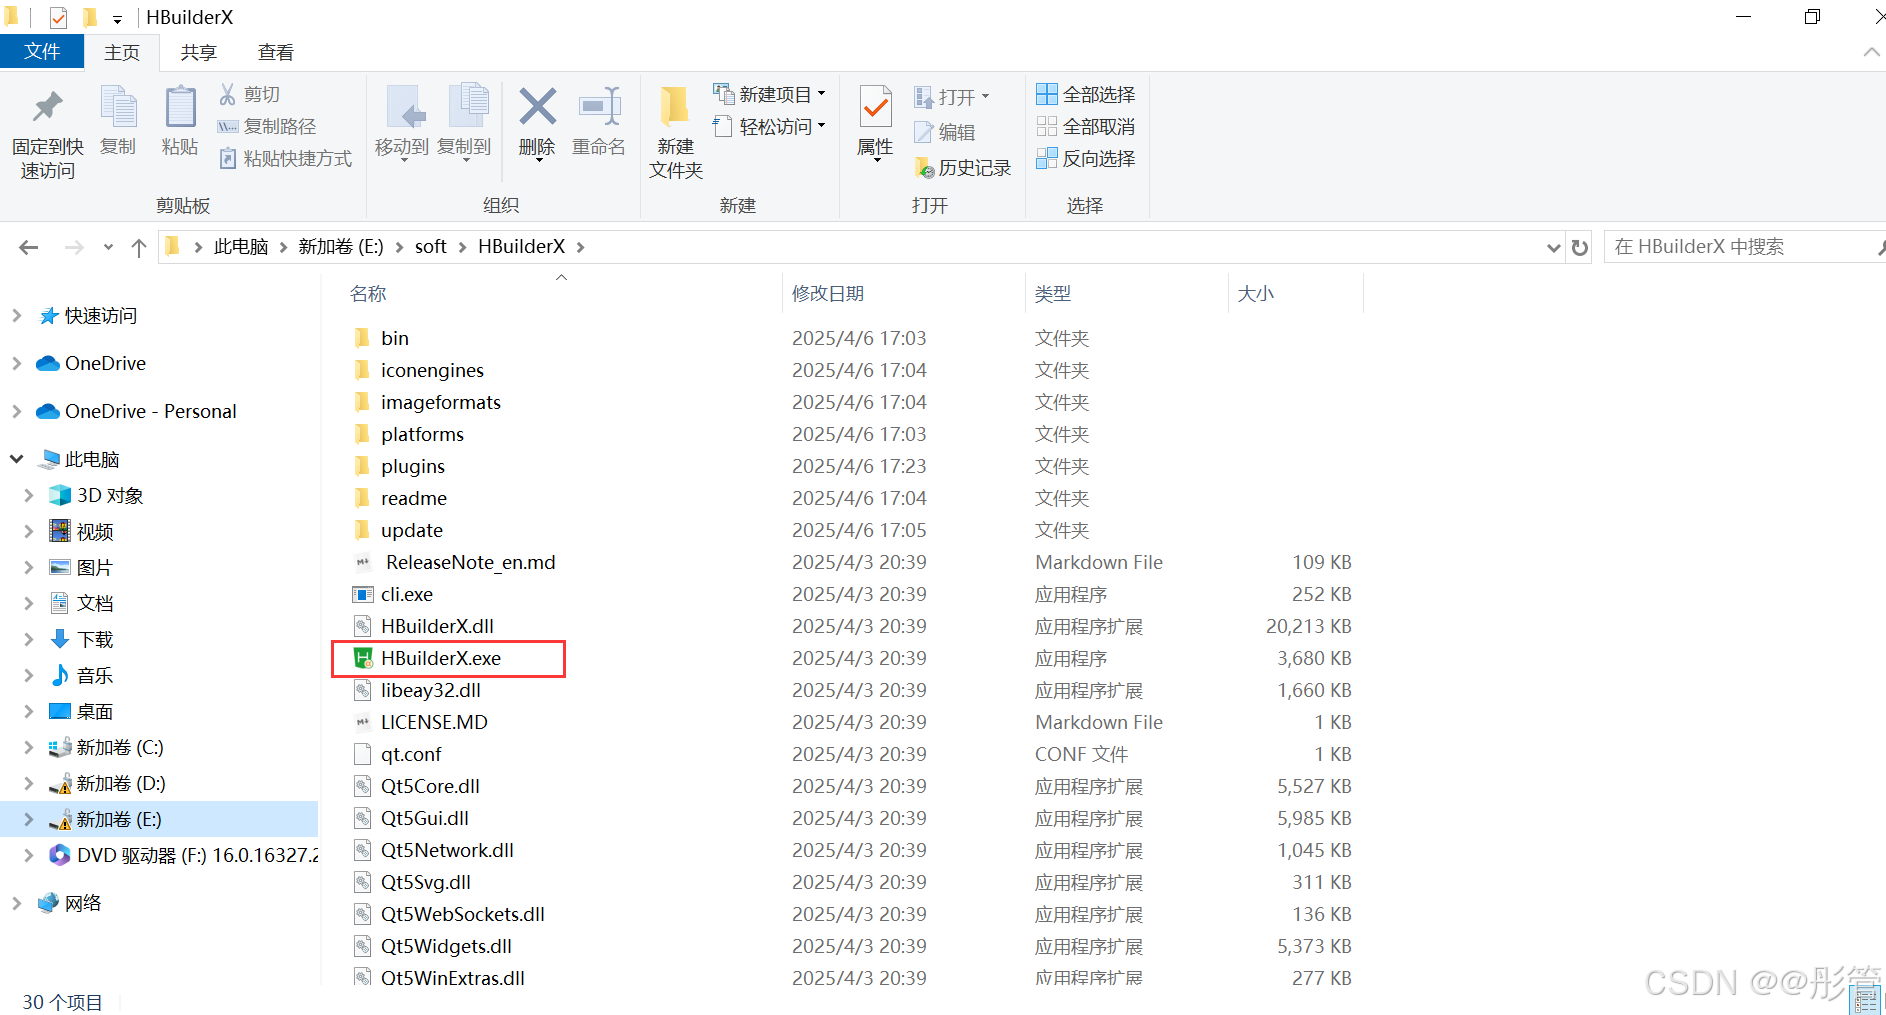Click Invert selection in the ribbon

[1086, 158]
